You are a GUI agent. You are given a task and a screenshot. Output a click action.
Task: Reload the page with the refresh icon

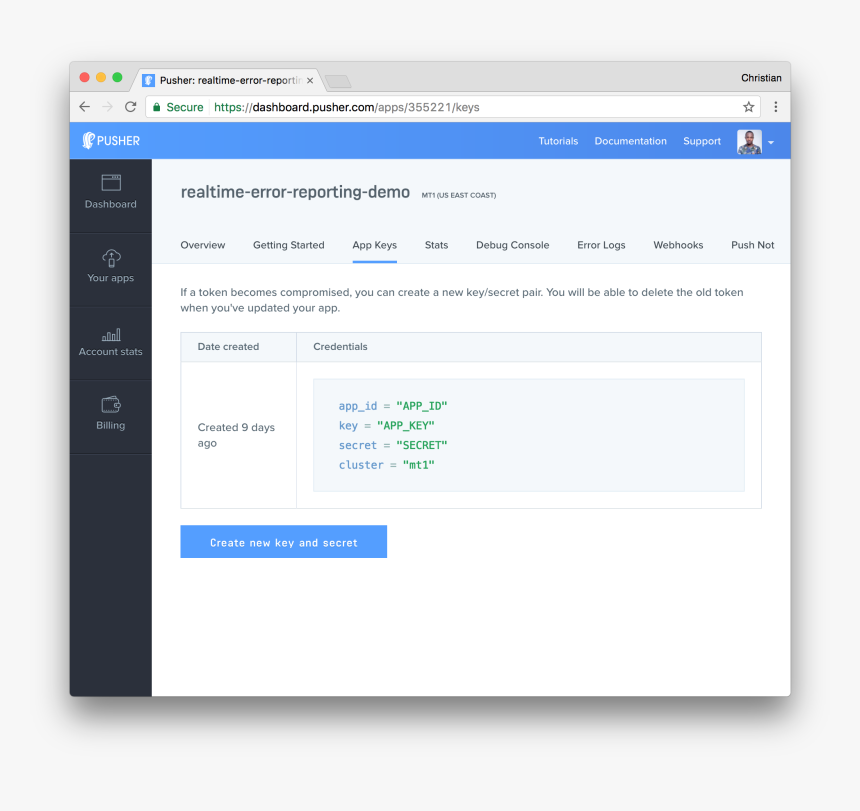tap(131, 107)
